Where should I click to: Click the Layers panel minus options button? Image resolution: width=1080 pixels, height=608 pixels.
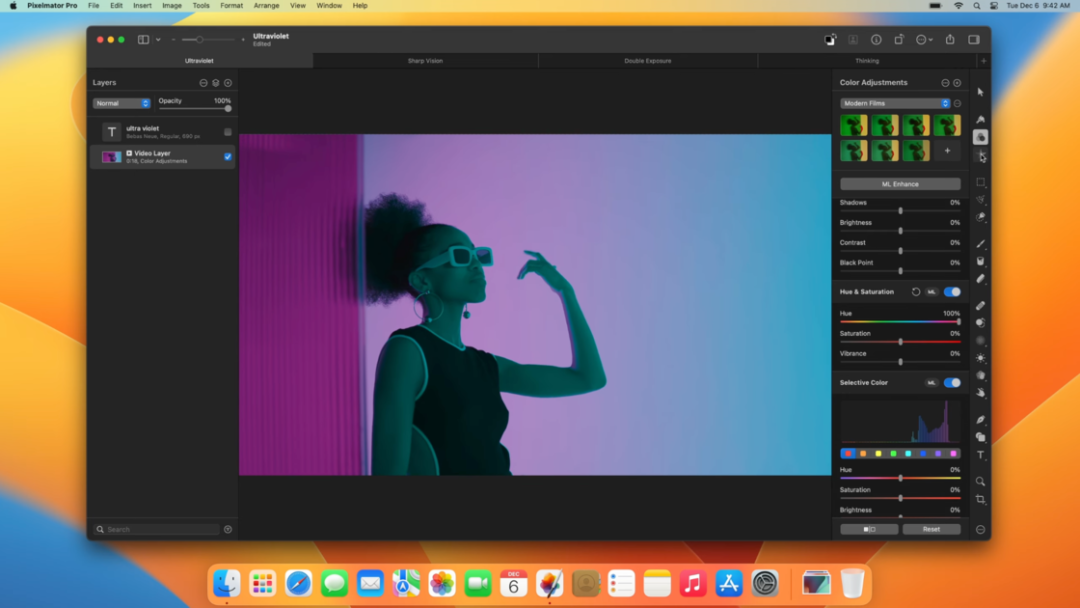pyautogui.click(x=203, y=83)
